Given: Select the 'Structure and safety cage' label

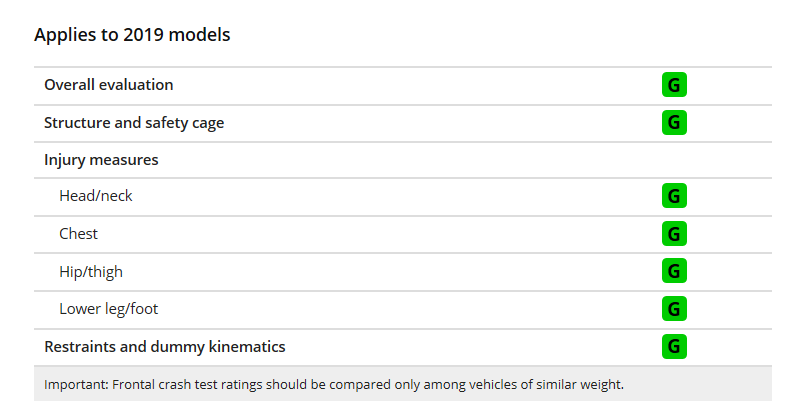Looking at the screenshot, I should tap(134, 123).
